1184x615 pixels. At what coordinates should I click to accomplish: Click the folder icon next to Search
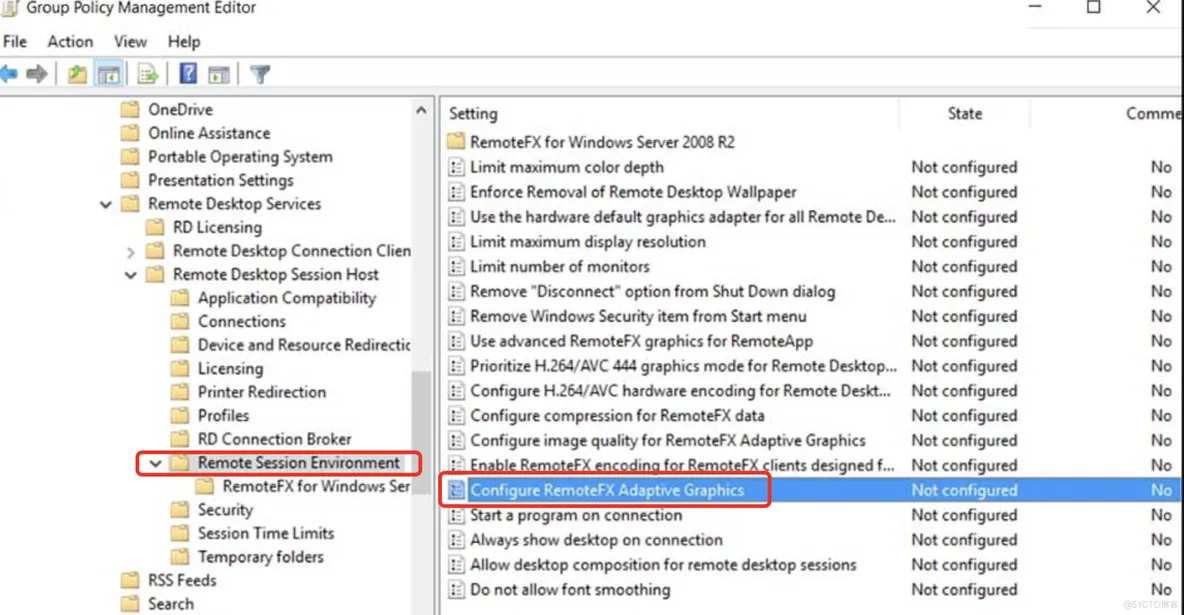130,604
